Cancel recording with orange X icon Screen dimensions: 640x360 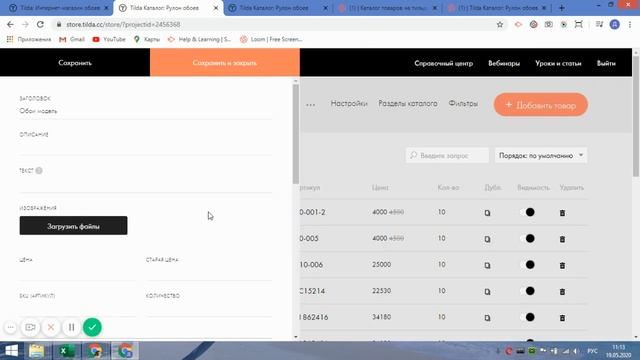click(x=51, y=327)
